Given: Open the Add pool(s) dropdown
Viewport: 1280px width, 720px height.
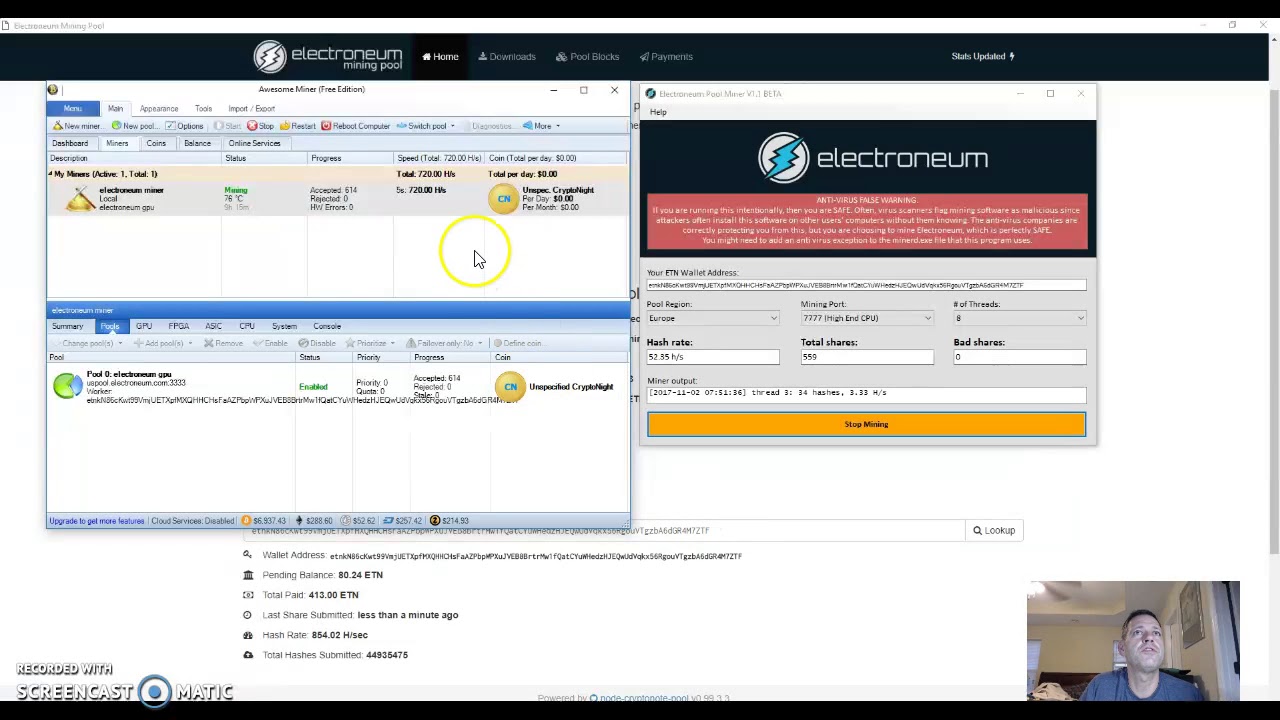Looking at the screenshot, I should pyautogui.click(x=164, y=343).
